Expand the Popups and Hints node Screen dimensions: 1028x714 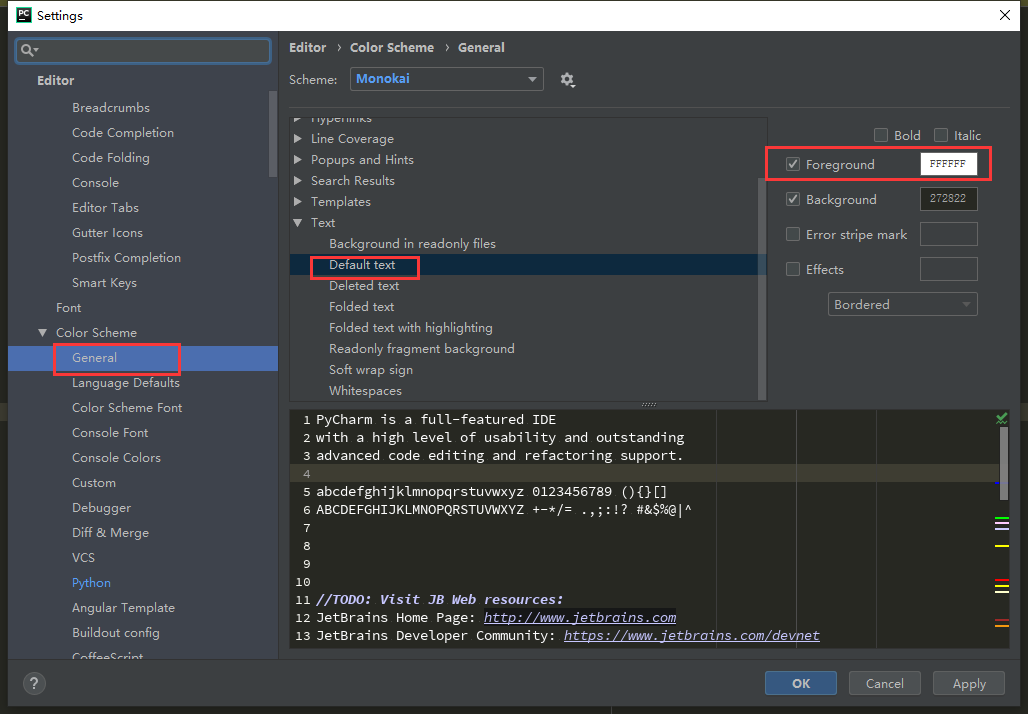[x=298, y=159]
